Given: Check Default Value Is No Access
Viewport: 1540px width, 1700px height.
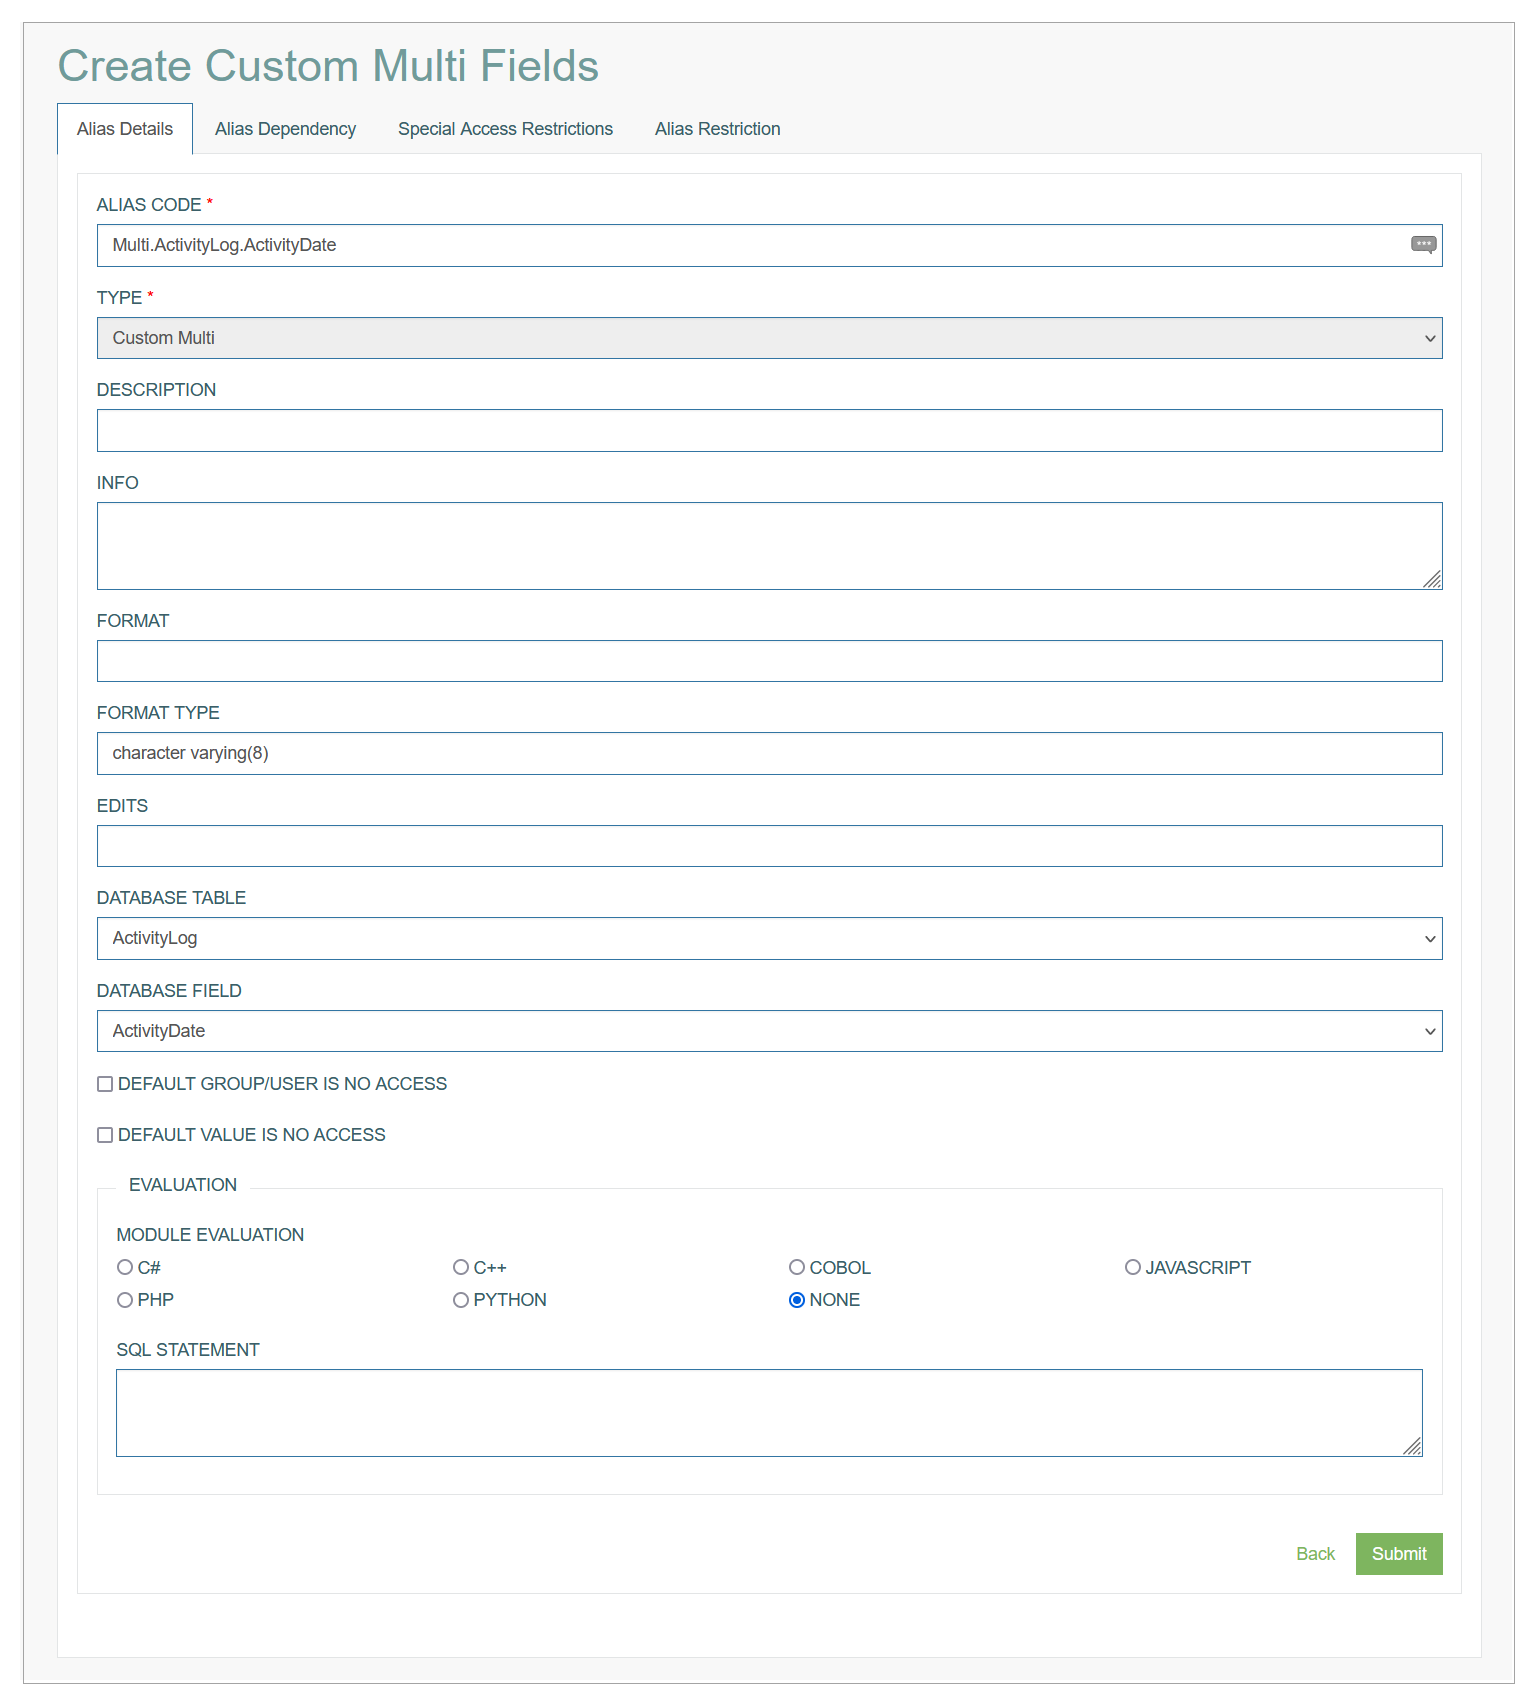Looking at the screenshot, I should coord(105,1135).
